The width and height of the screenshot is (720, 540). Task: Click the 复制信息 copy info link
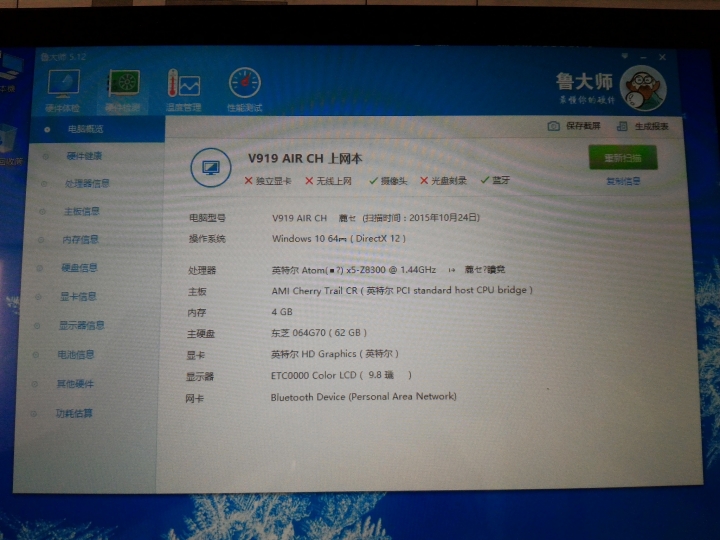[x=623, y=181]
